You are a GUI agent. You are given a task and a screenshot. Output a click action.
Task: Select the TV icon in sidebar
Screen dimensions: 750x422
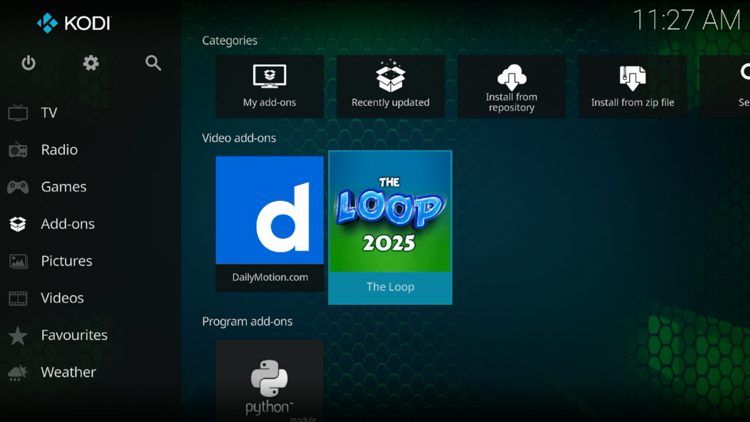18,113
